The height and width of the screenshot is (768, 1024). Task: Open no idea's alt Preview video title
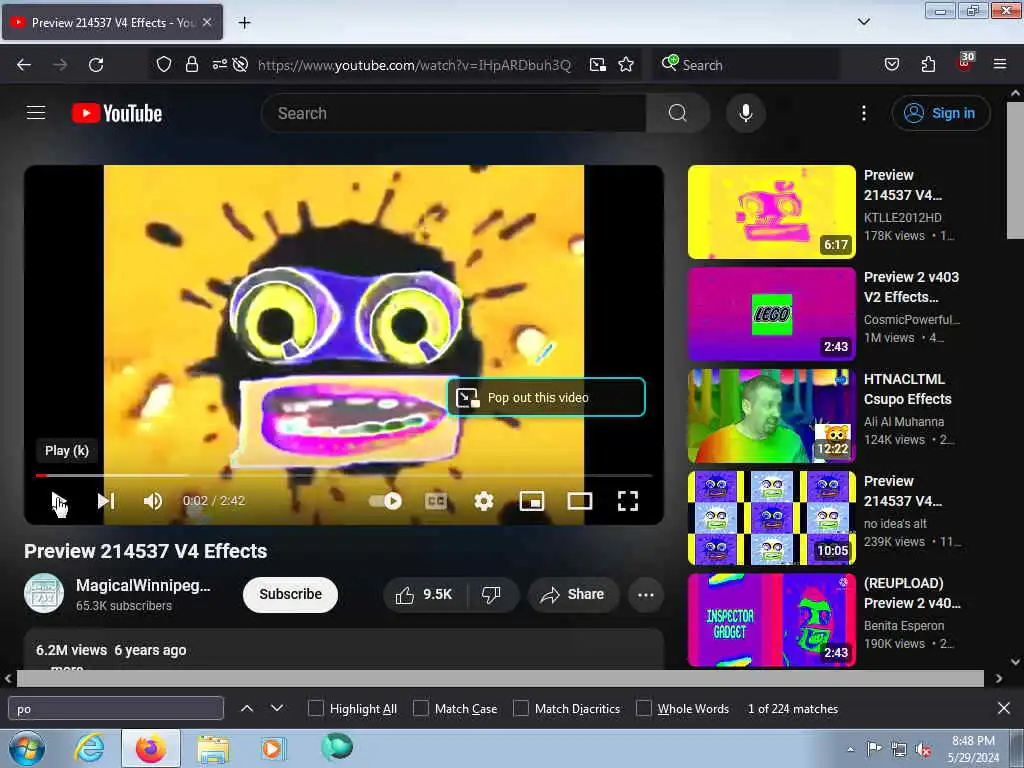[x=903, y=490]
